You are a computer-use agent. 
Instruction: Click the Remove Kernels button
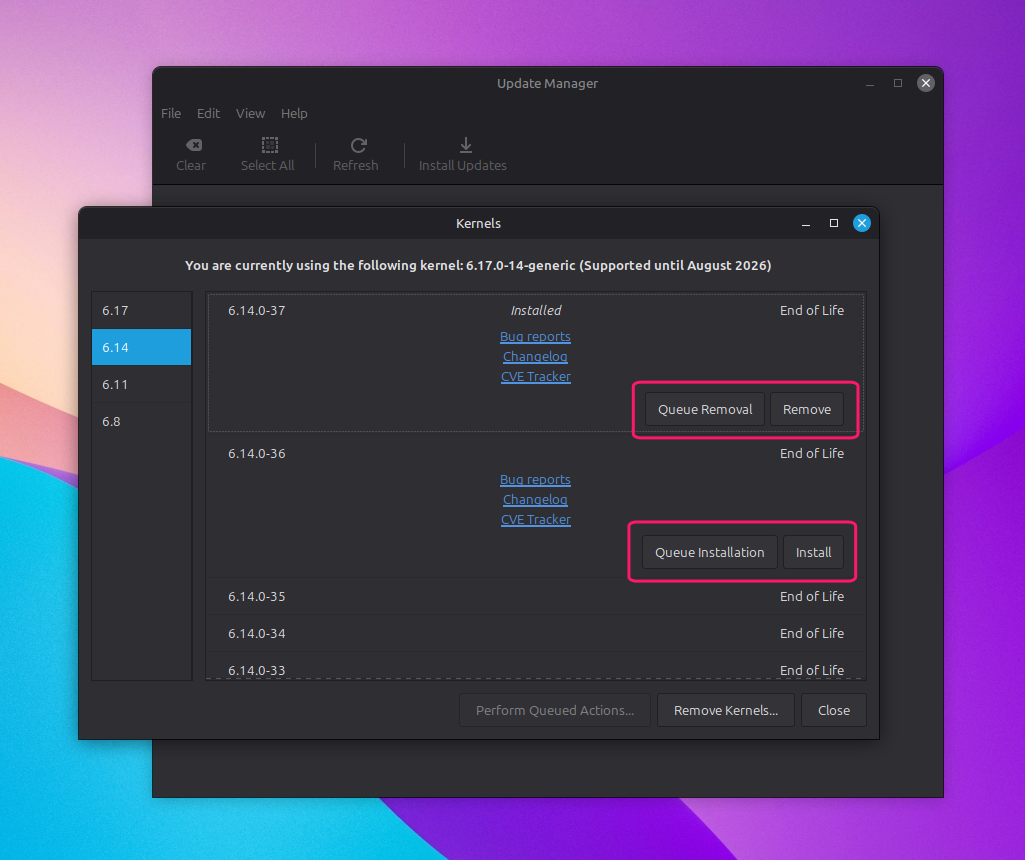[x=726, y=710]
